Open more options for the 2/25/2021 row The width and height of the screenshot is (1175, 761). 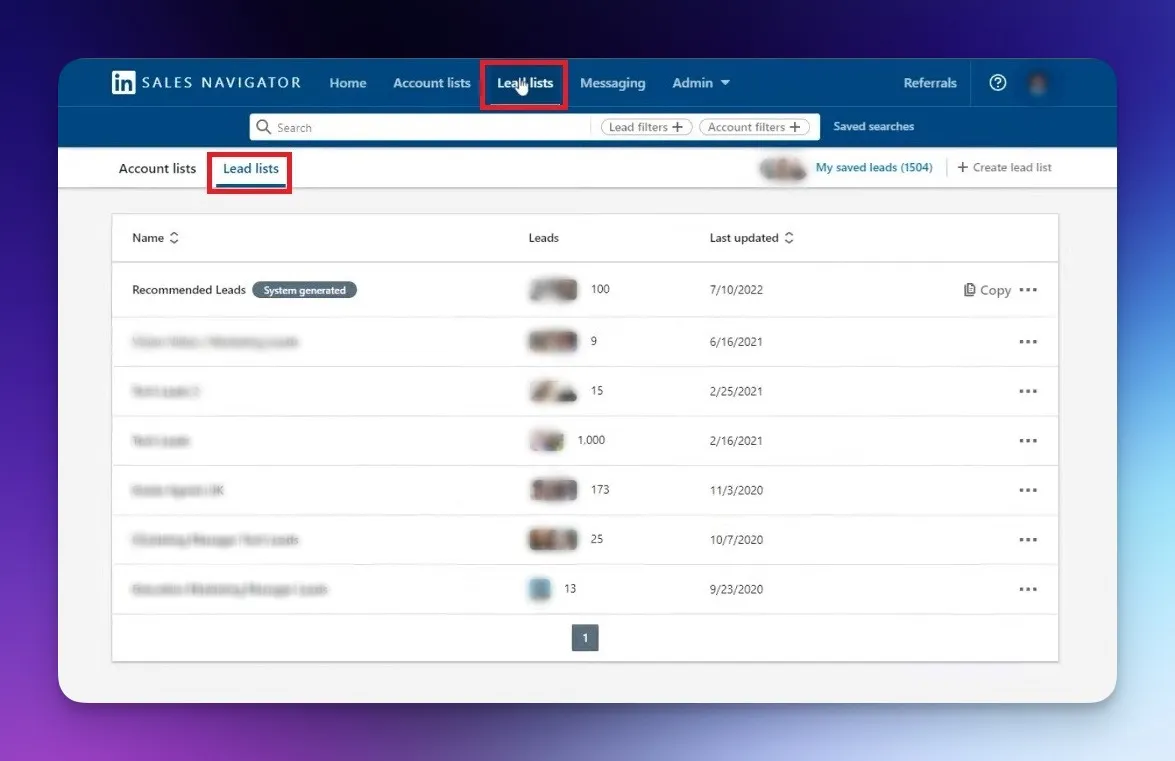(1028, 391)
